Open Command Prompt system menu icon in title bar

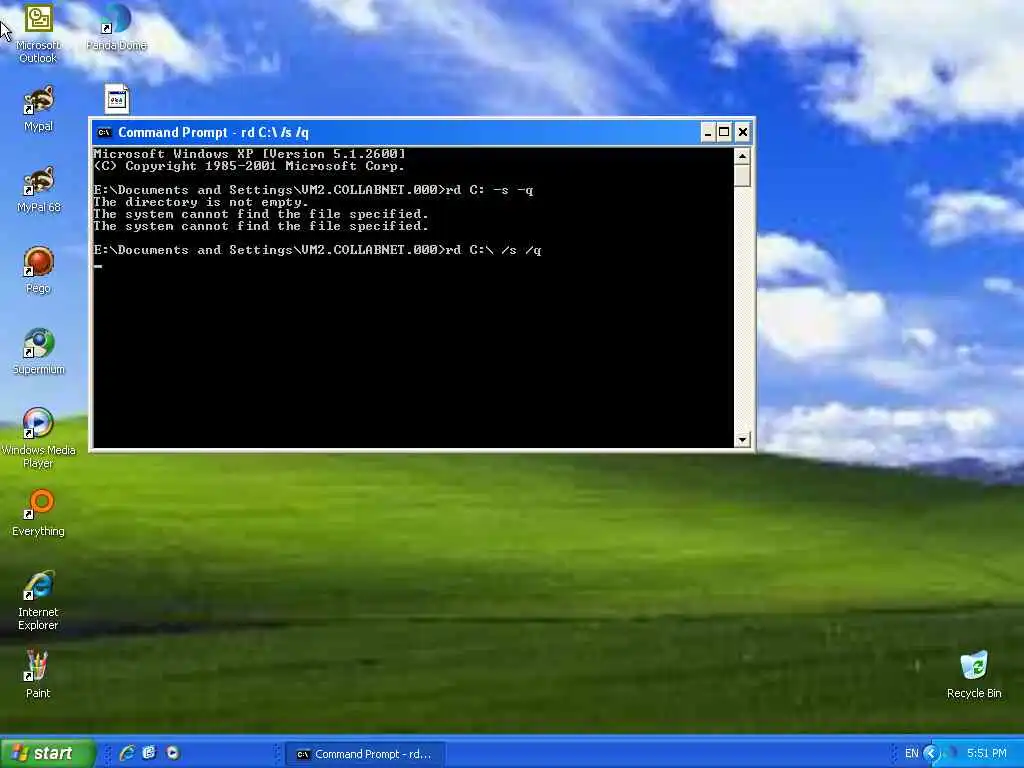point(104,133)
